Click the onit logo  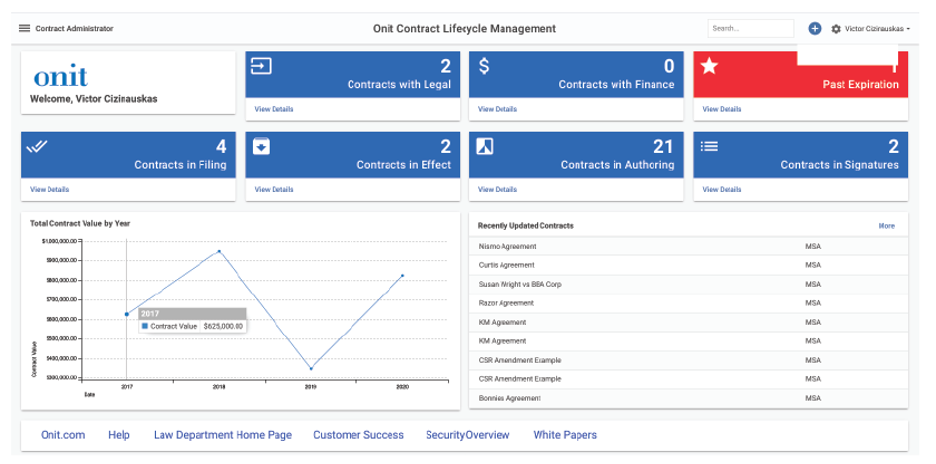pos(60,75)
